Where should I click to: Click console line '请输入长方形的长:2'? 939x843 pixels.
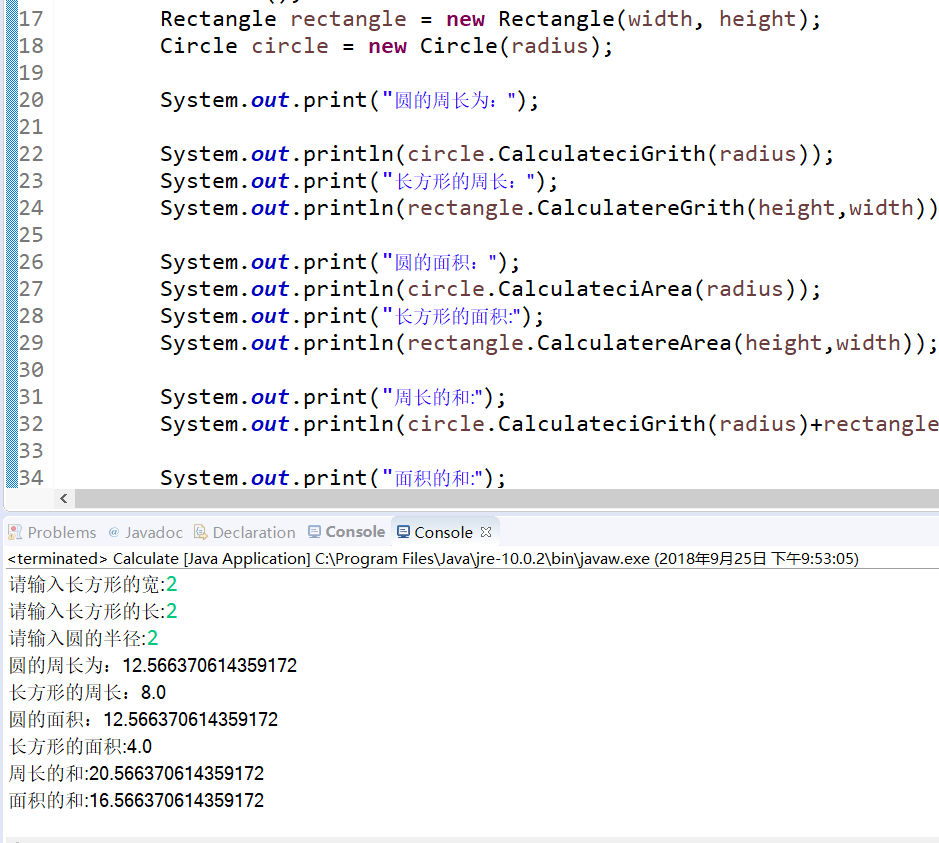click(x=93, y=611)
